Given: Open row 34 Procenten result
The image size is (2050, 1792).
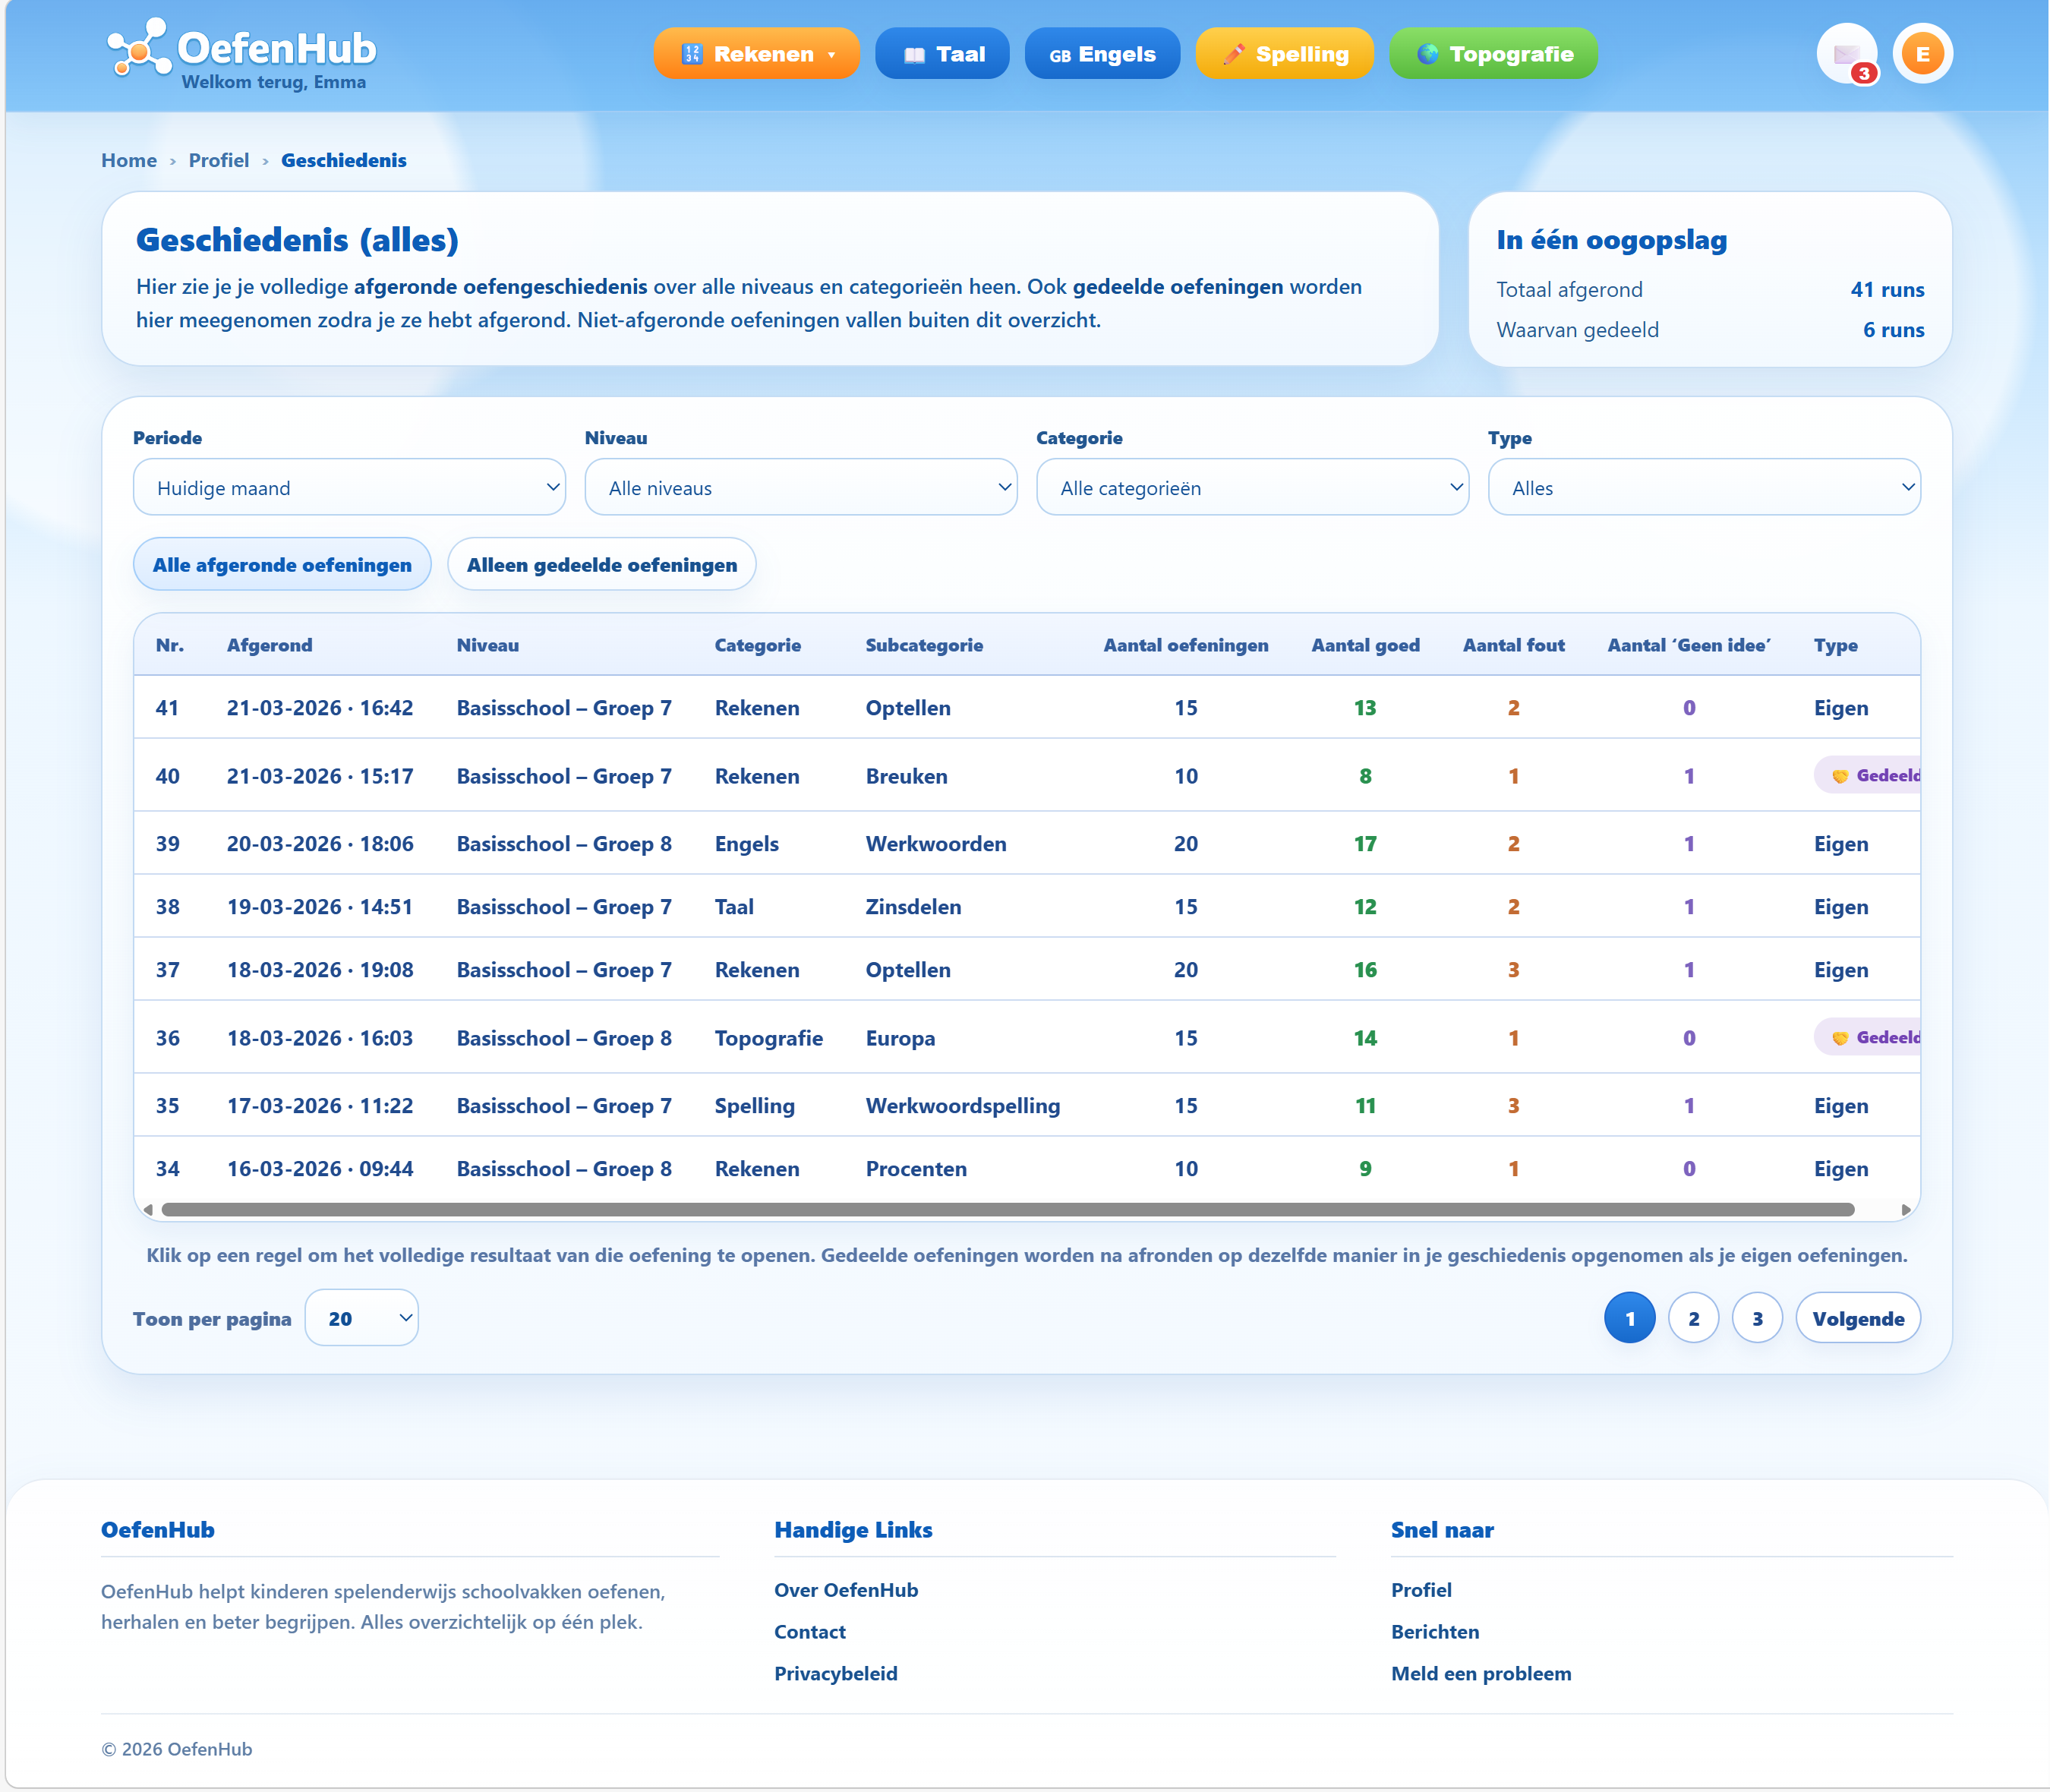Looking at the screenshot, I should tap(1027, 1168).
